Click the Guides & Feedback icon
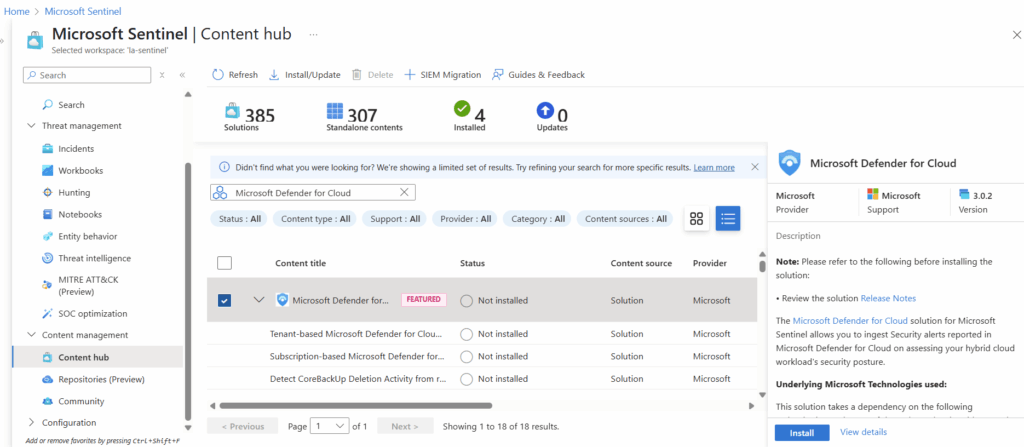Screen dimensions: 1024x447 point(498,74)
